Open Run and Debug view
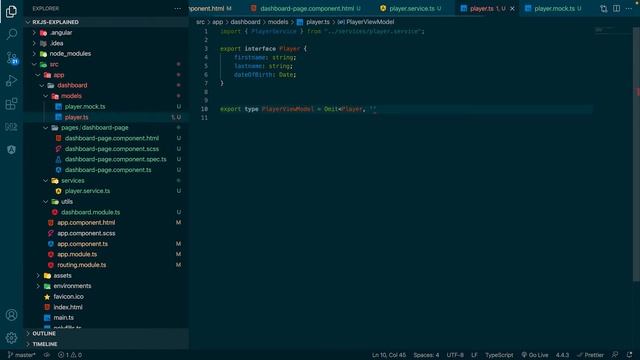This screenshot has width=640, height=360. [x=11, y=81]
